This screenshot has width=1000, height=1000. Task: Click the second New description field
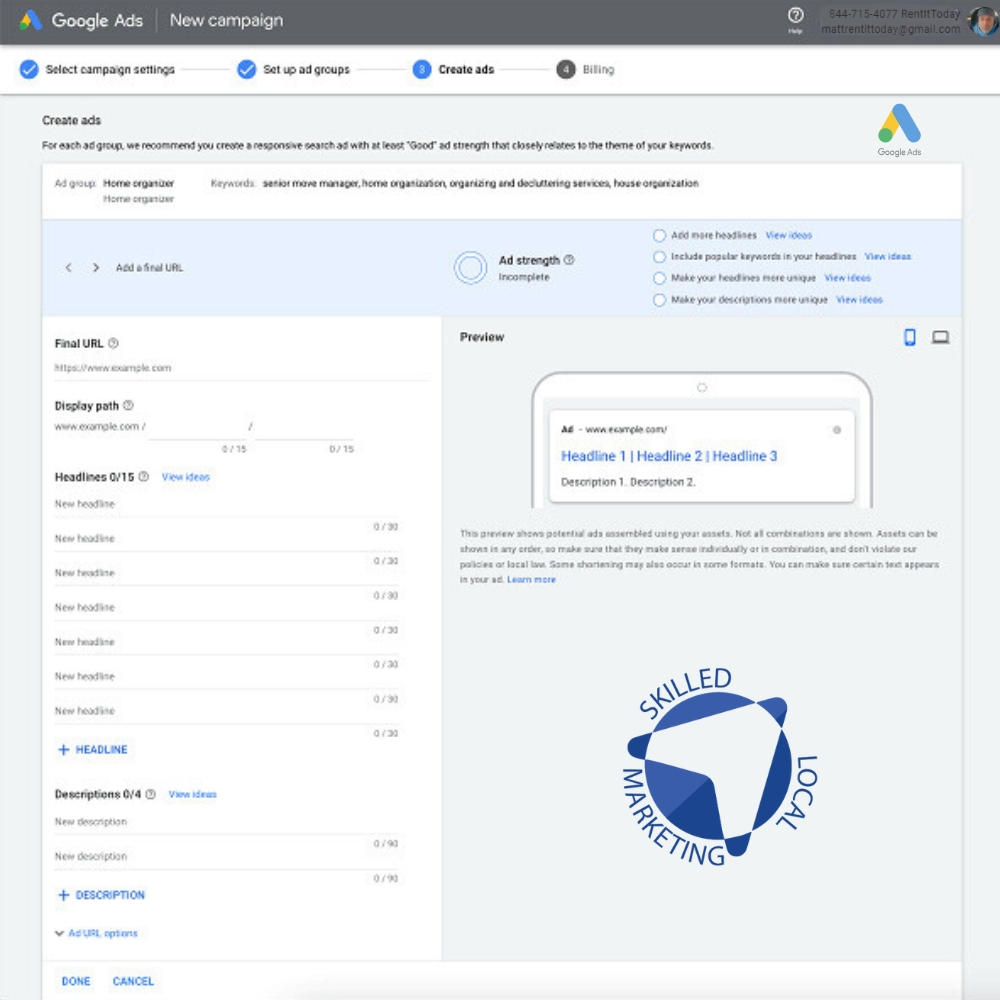[226, 857]
